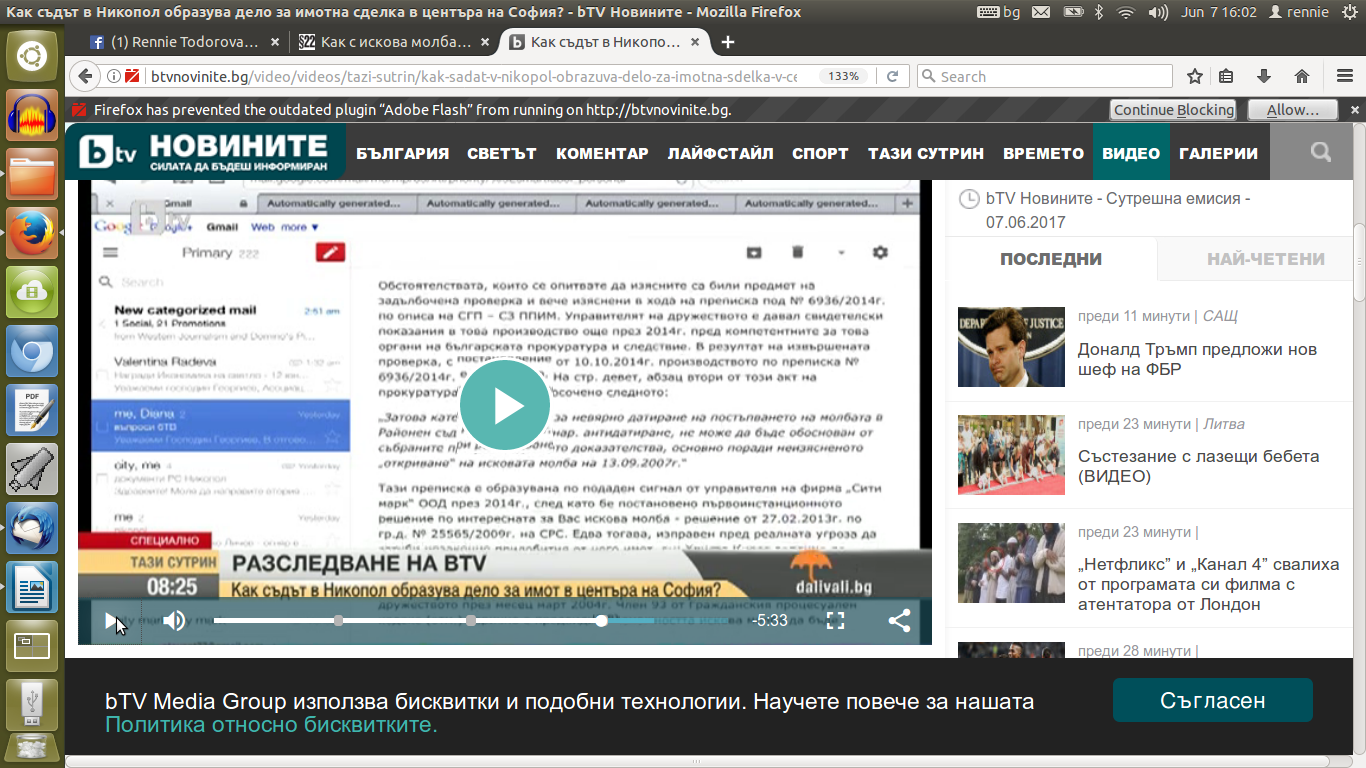The height and width of the screenshot is (768, 1366).
Task: Open the Files manager in the dock
Action: pyautogui.click(x=32, y=176)
